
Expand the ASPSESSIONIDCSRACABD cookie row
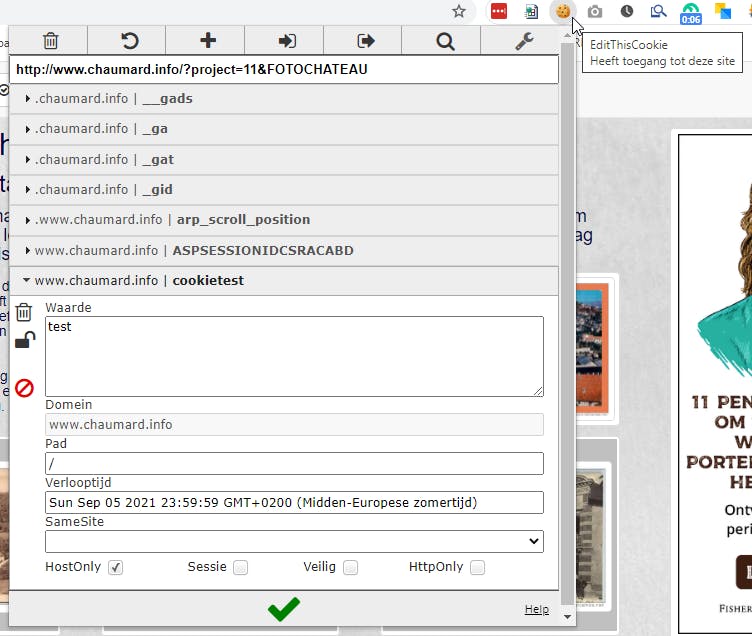point(284,251)
